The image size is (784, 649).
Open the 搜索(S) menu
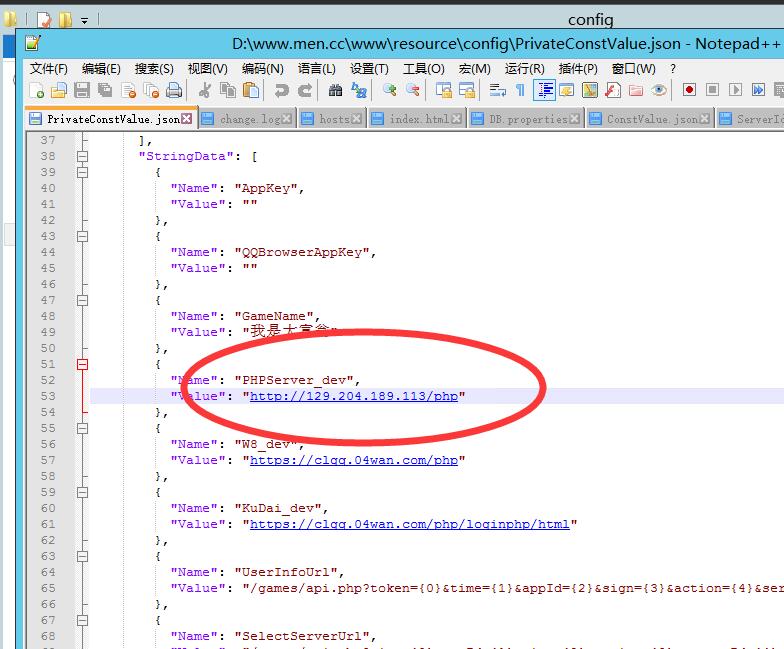154,68
